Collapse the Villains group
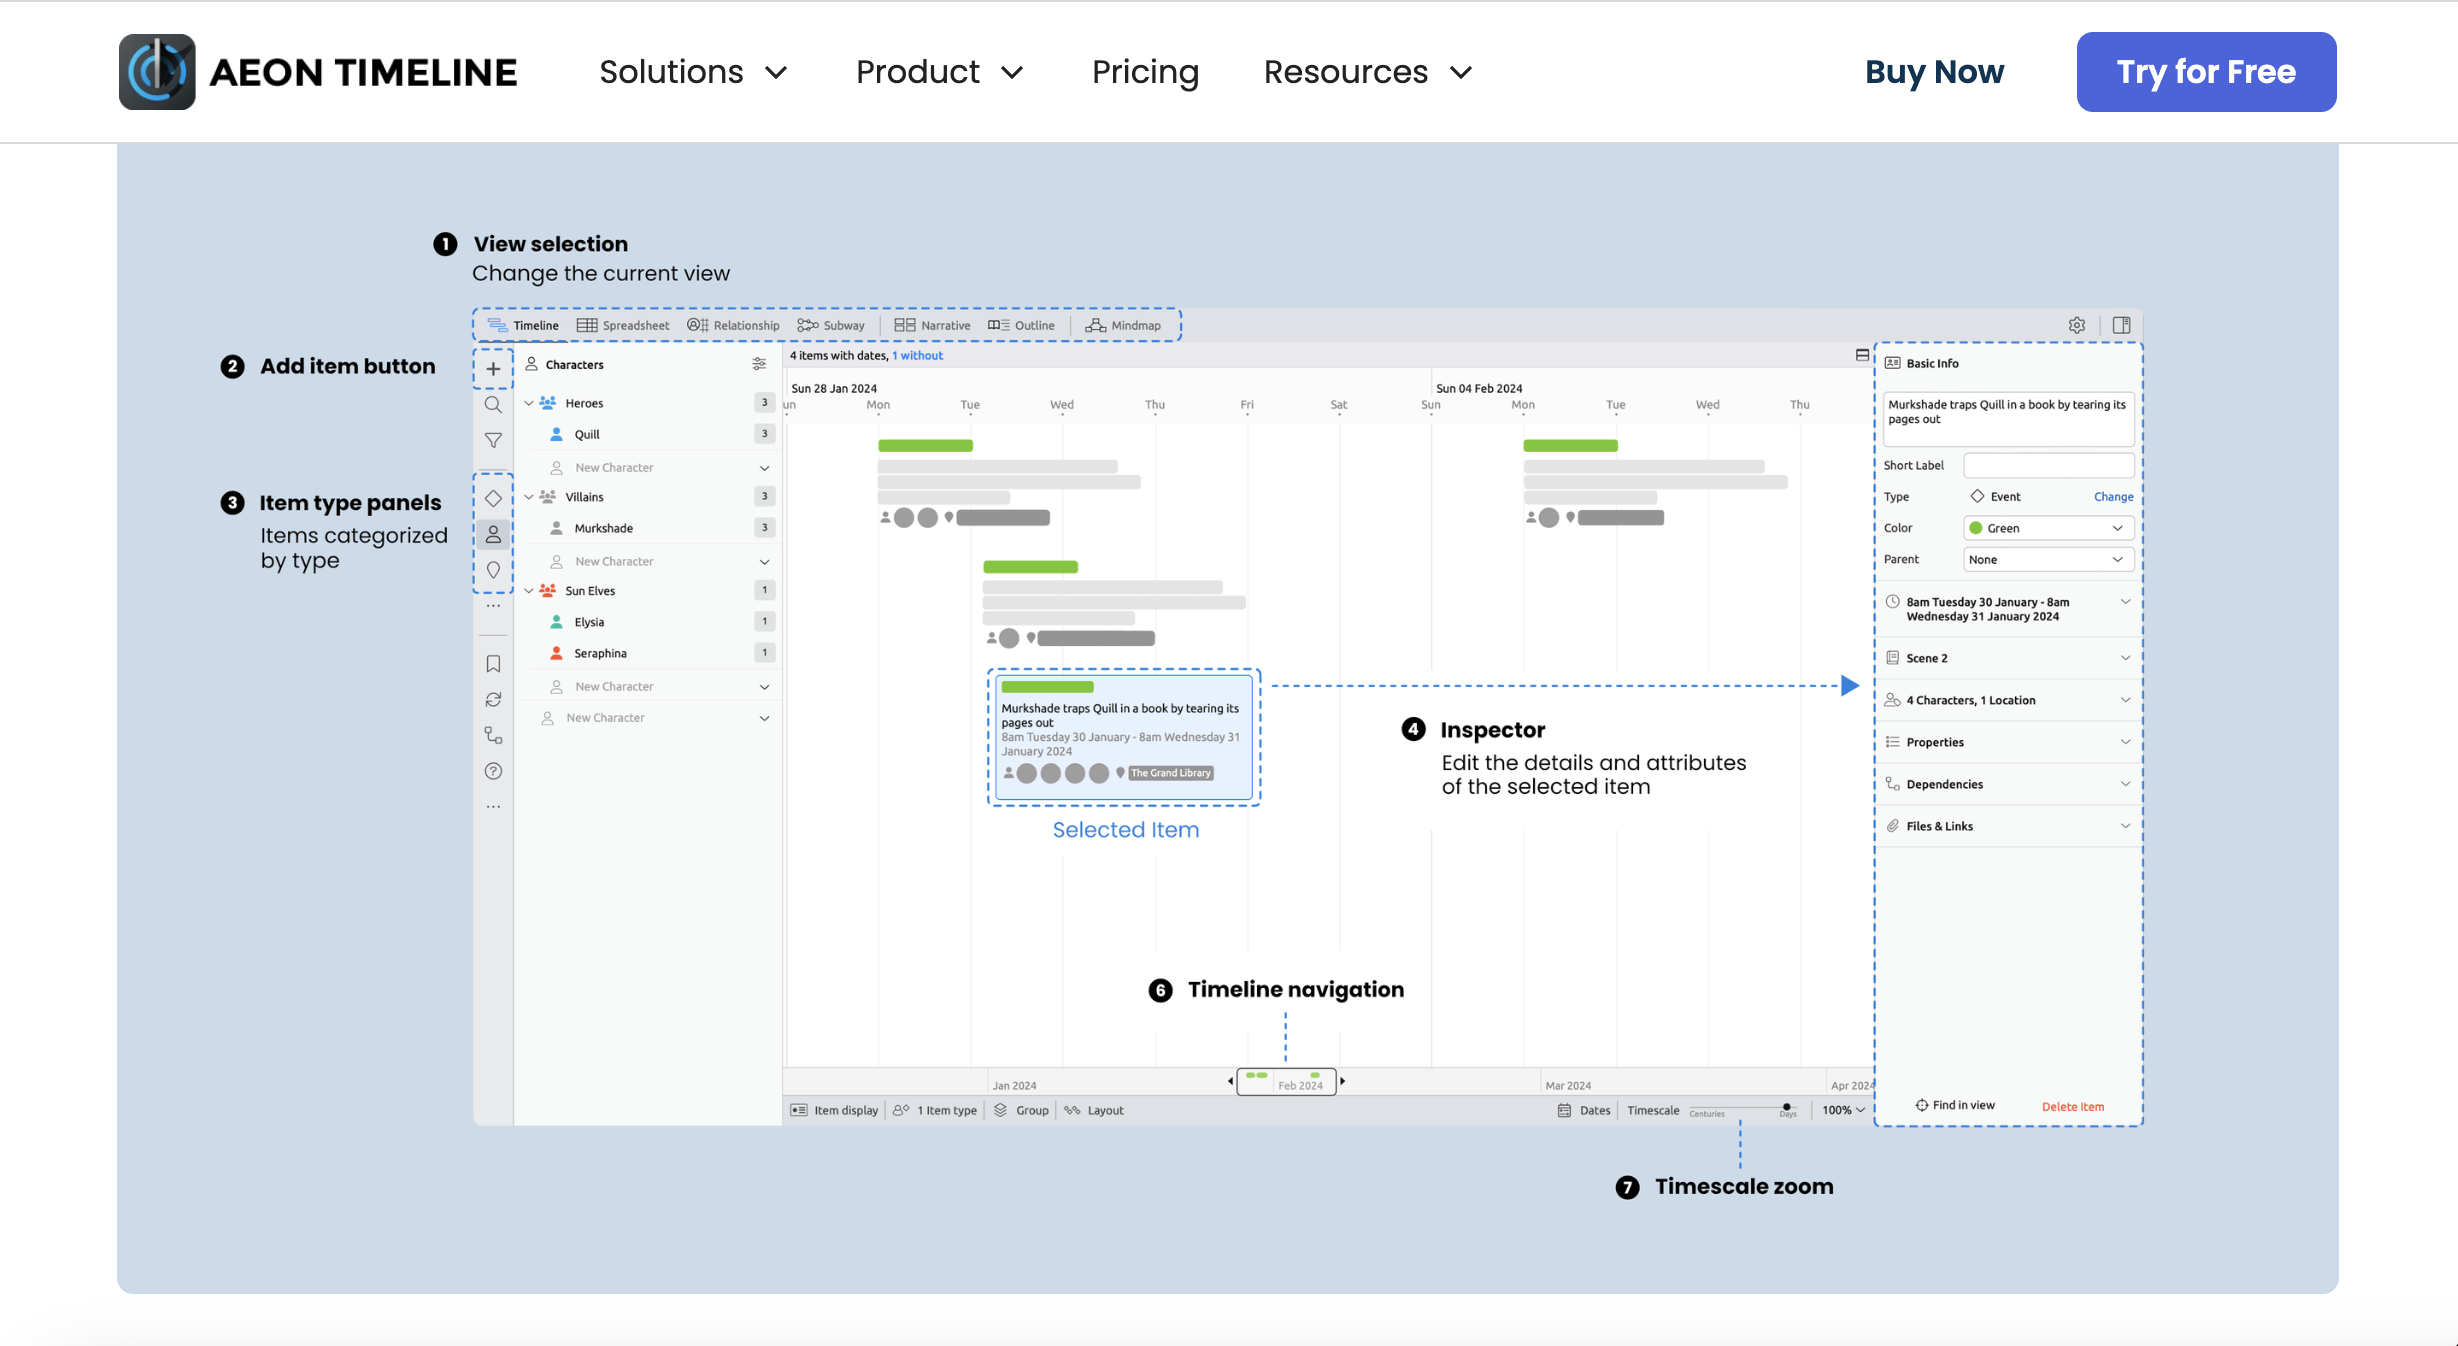Screen dimensions: 2458x1346 [529, 497]
